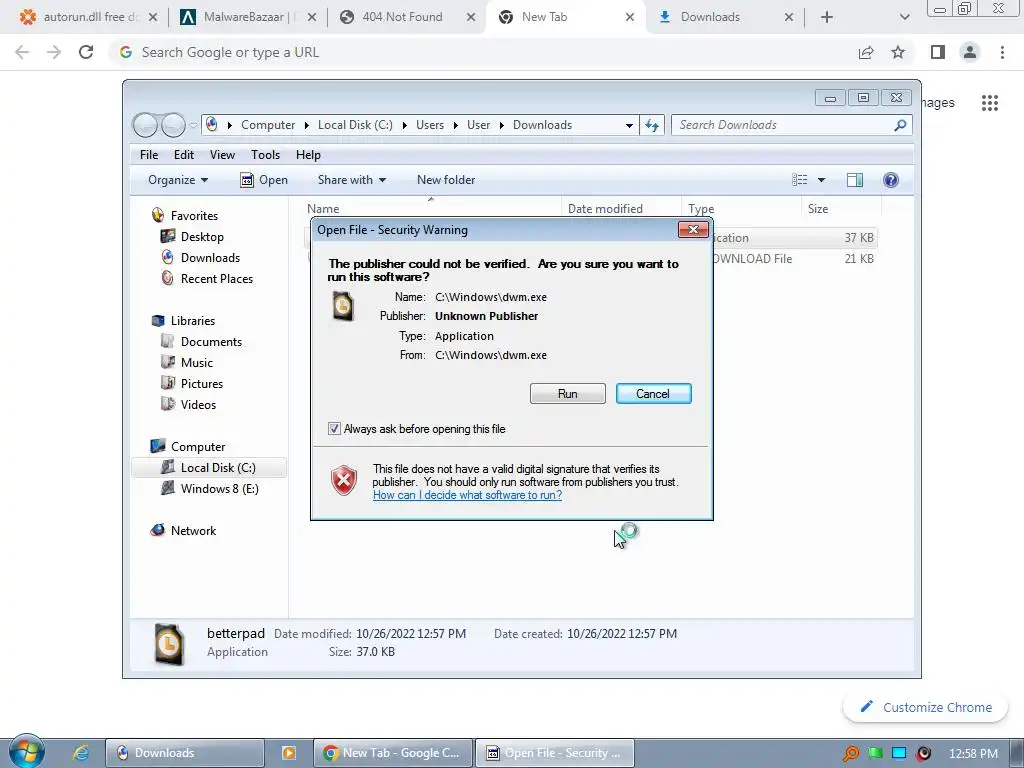Screen dimensions: 1024x768
Task: Open Music library in navigation pane
Action: [197, 362]
